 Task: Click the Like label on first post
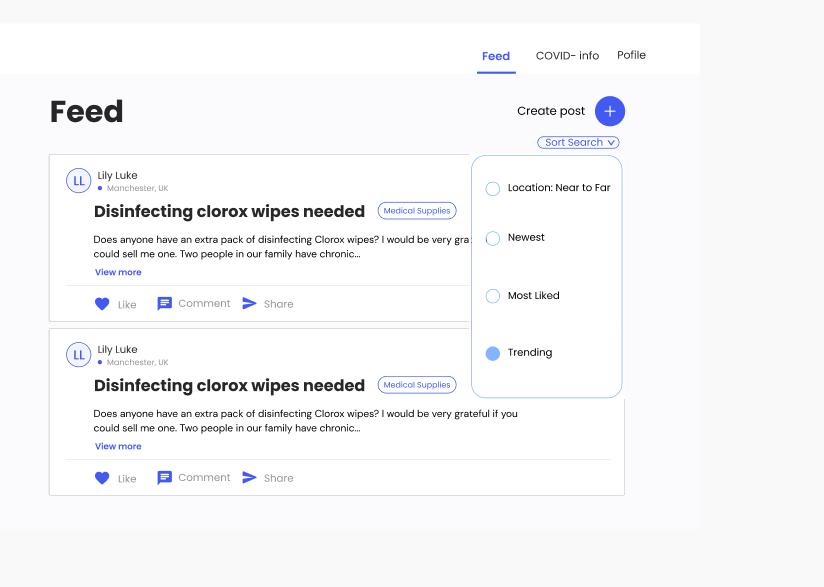127,305
